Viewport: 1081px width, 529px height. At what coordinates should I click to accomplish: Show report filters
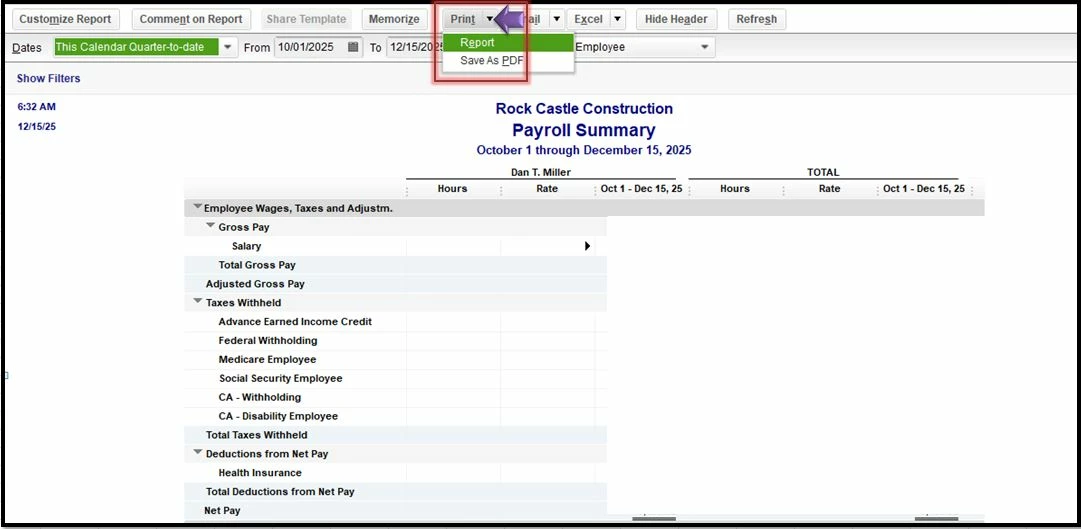click(x=48, y=78)
